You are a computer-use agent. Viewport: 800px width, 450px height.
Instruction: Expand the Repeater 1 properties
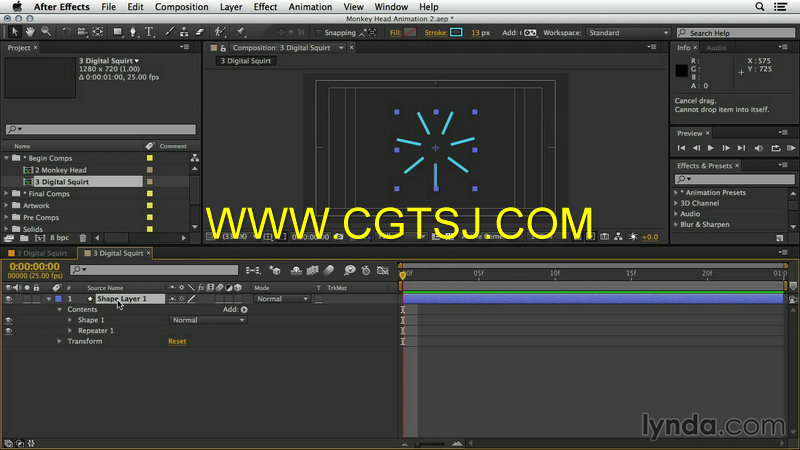[70, 331]
